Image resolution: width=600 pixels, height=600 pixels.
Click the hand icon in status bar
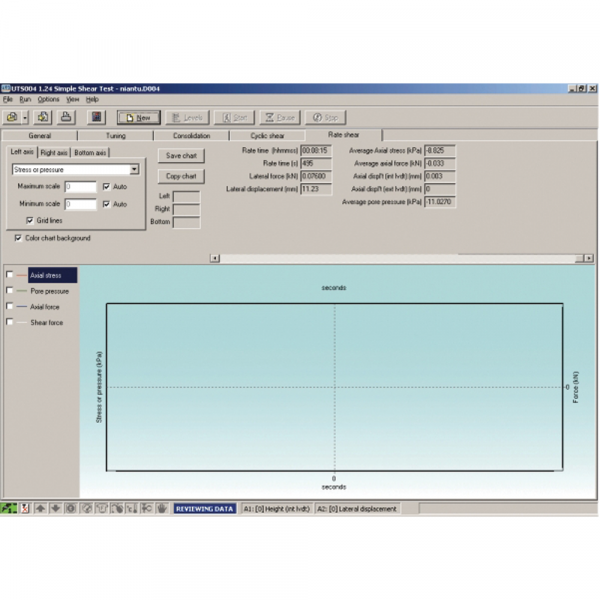pyautogui.click(x=161, y=508)
